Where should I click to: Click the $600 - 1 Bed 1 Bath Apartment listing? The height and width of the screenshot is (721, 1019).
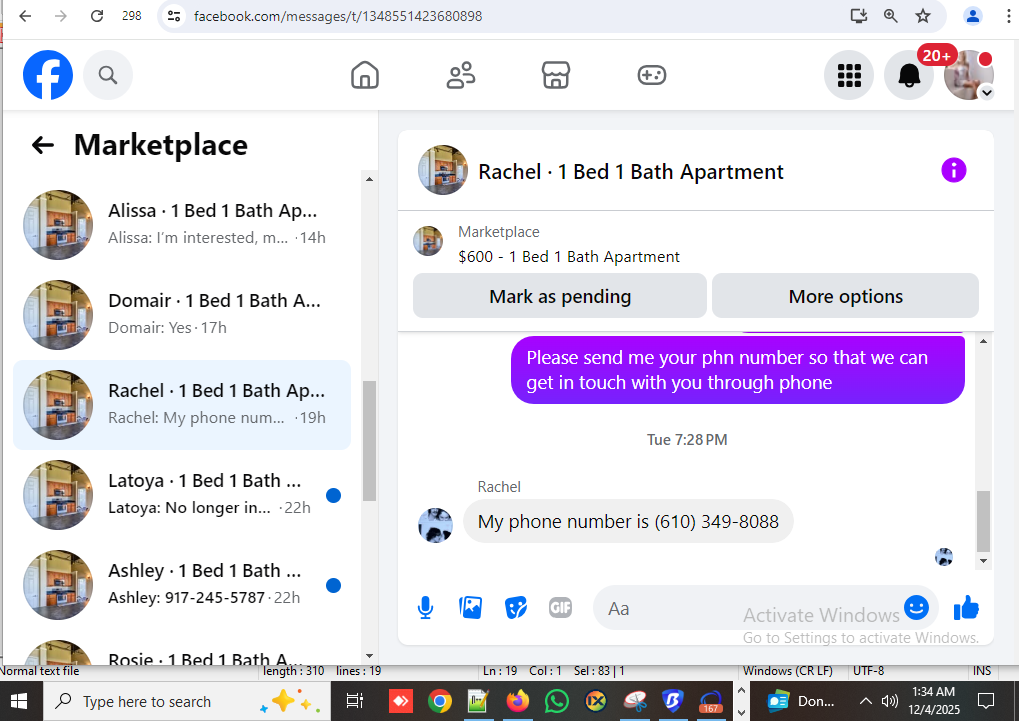[569, 257]
